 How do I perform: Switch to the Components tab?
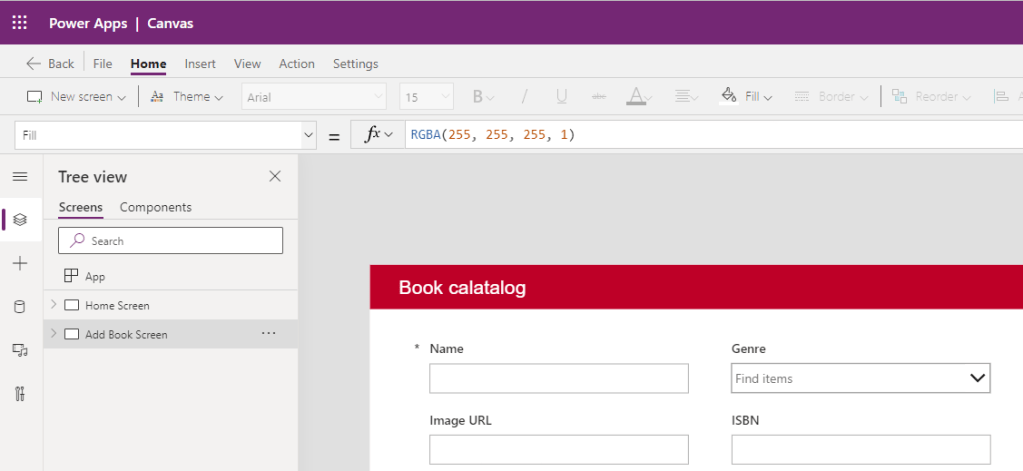155,207
